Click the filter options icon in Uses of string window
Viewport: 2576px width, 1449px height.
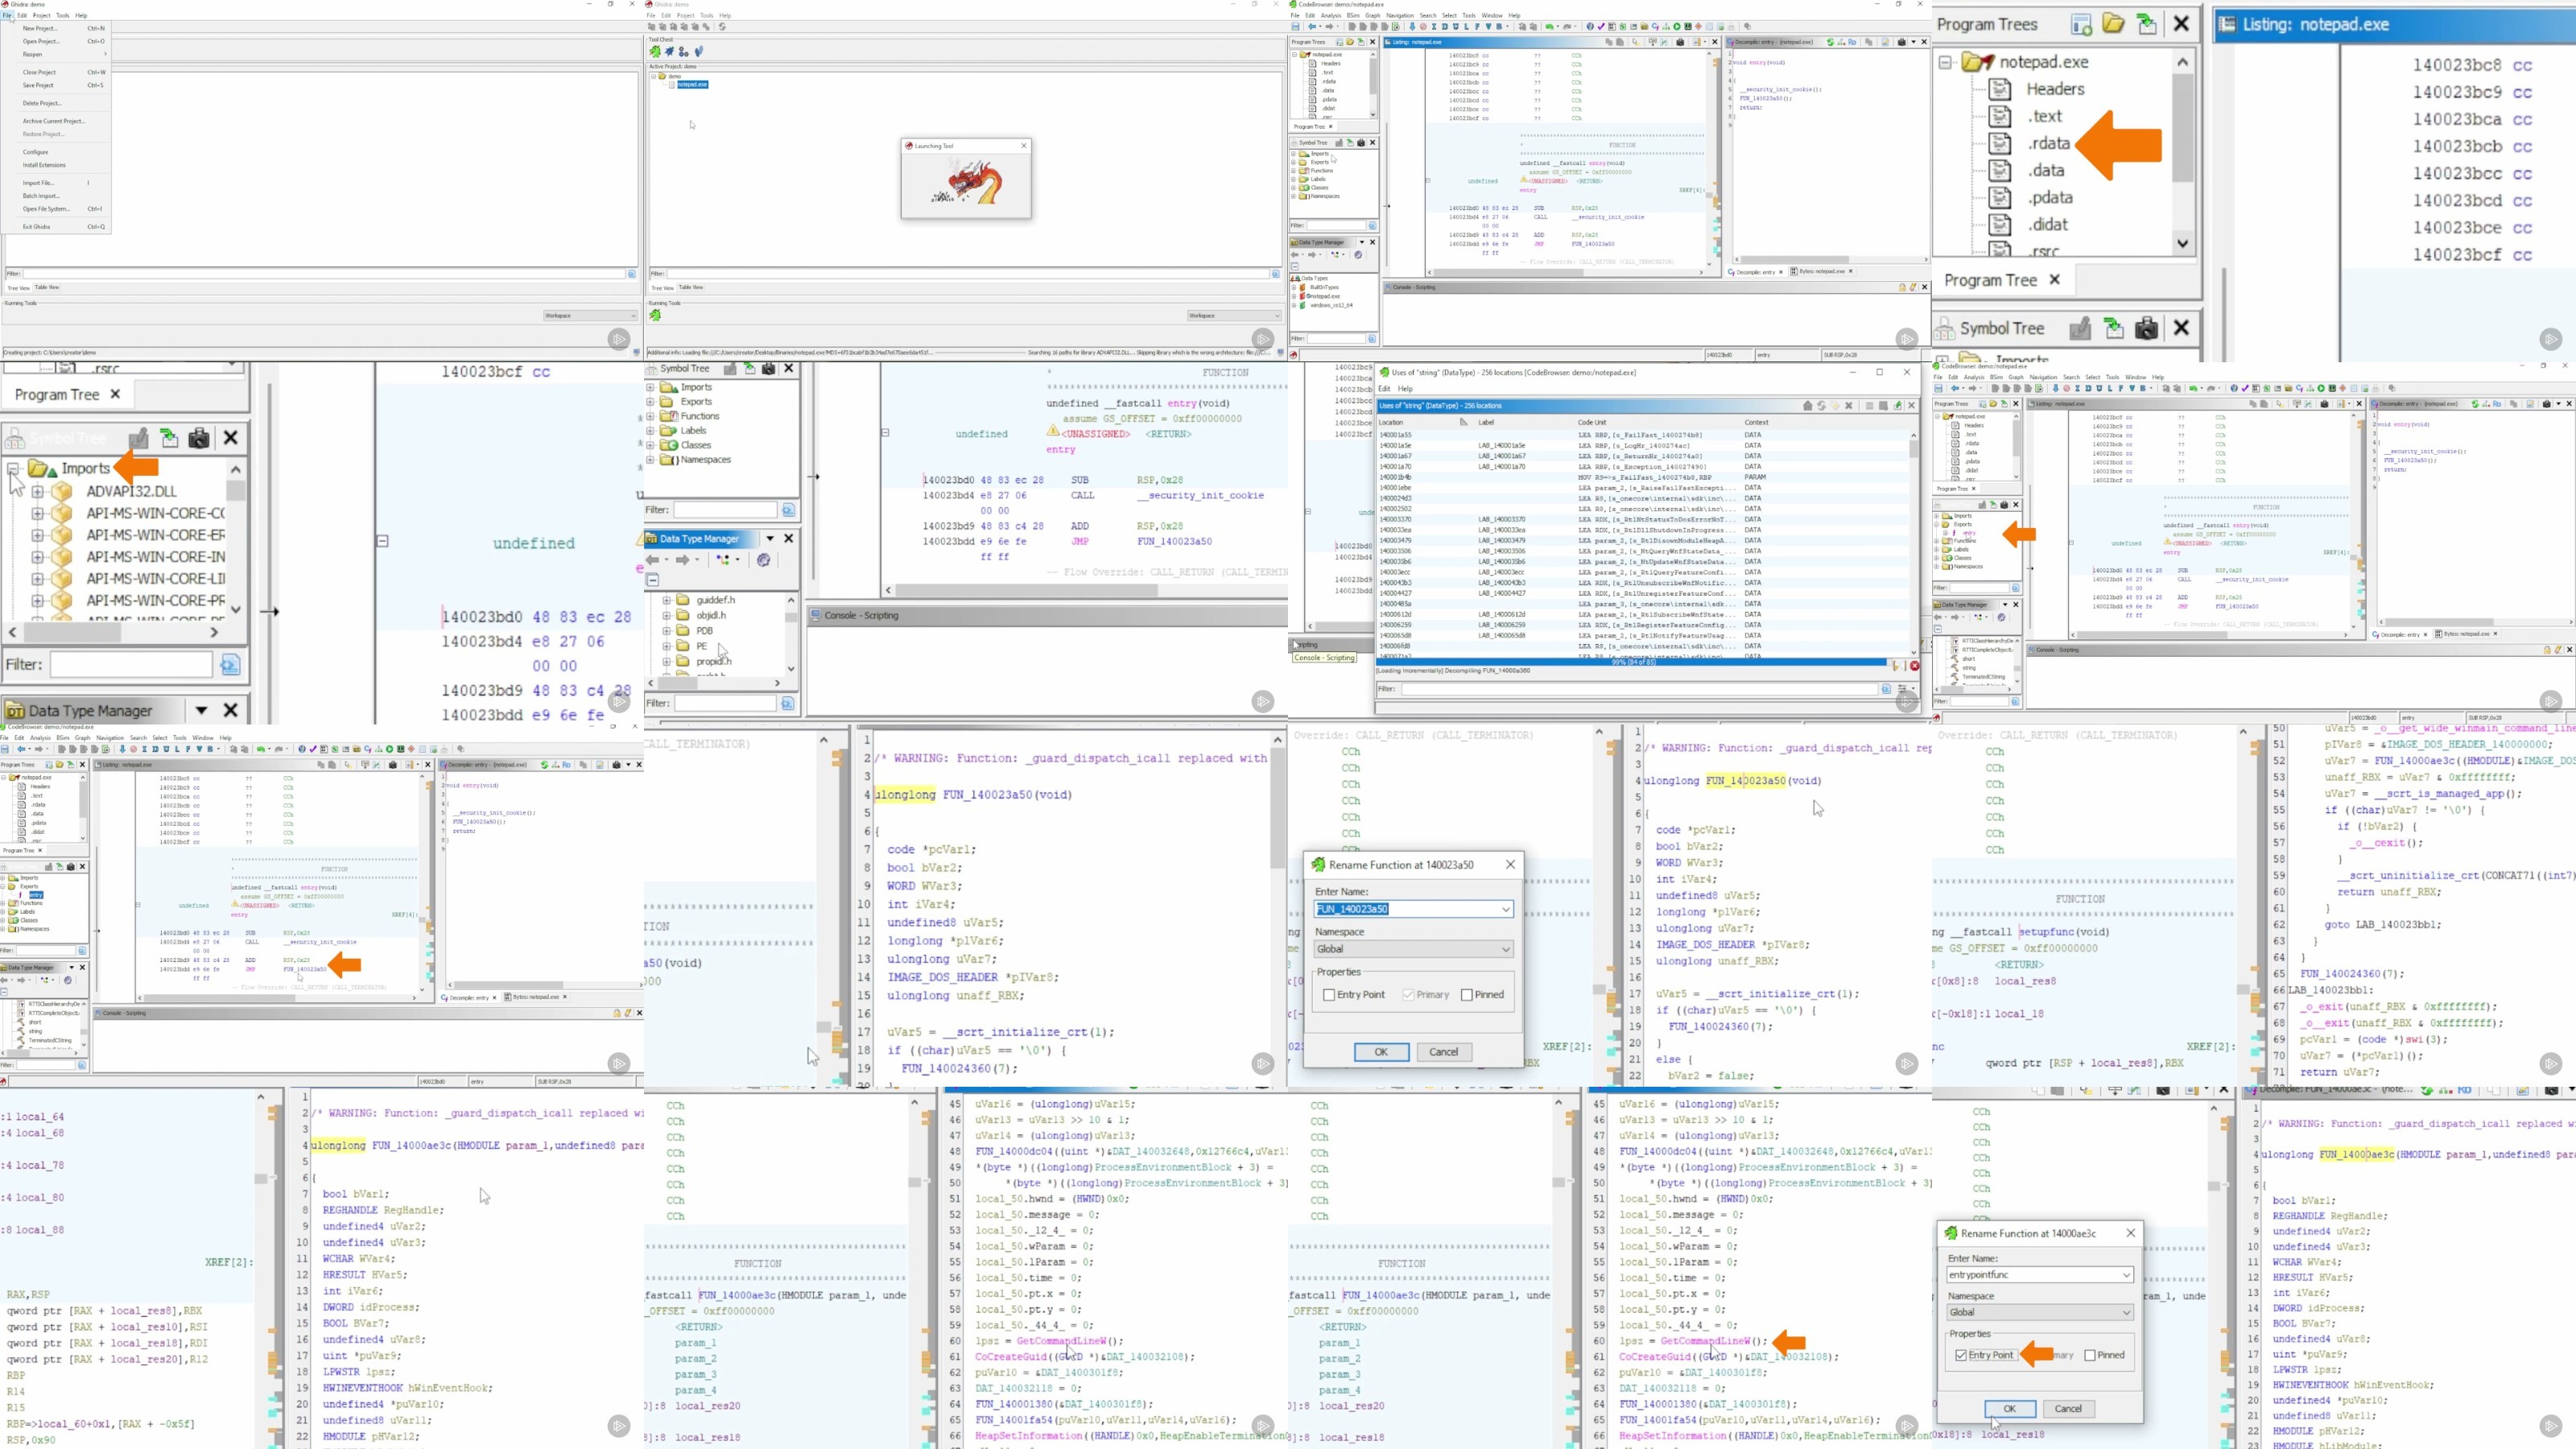click(1886, 689)
